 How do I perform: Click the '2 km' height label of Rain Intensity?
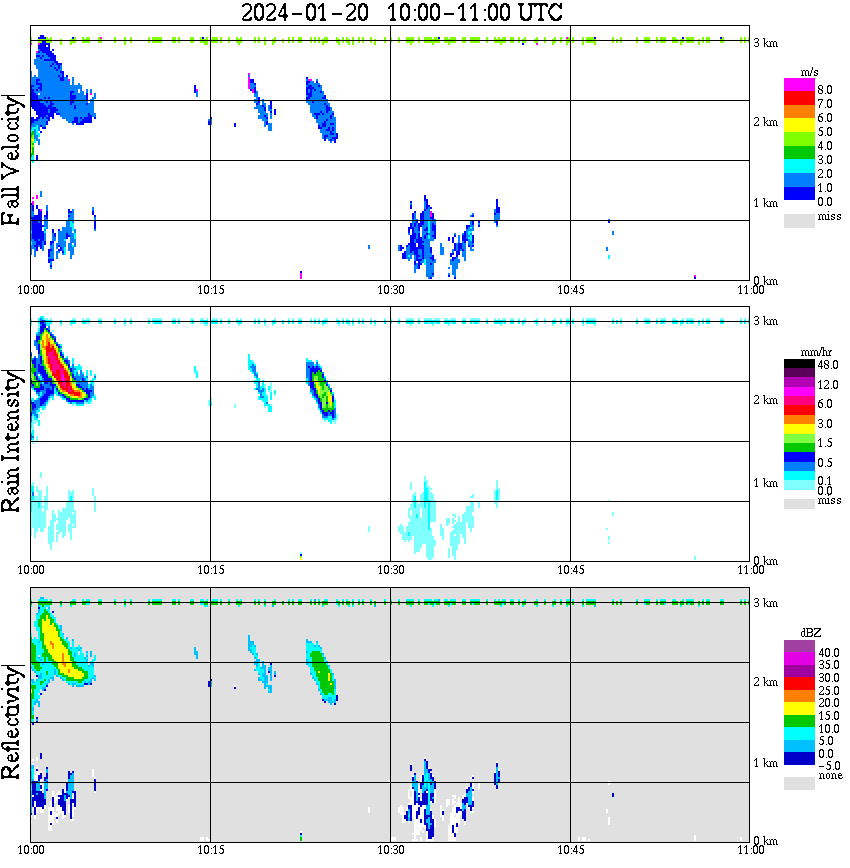click(x=765, y=400)
